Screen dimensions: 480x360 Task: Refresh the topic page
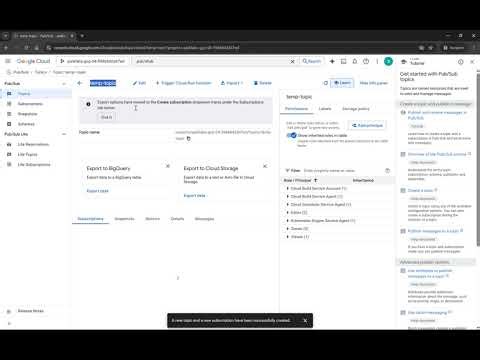click(x=326, y=83)
